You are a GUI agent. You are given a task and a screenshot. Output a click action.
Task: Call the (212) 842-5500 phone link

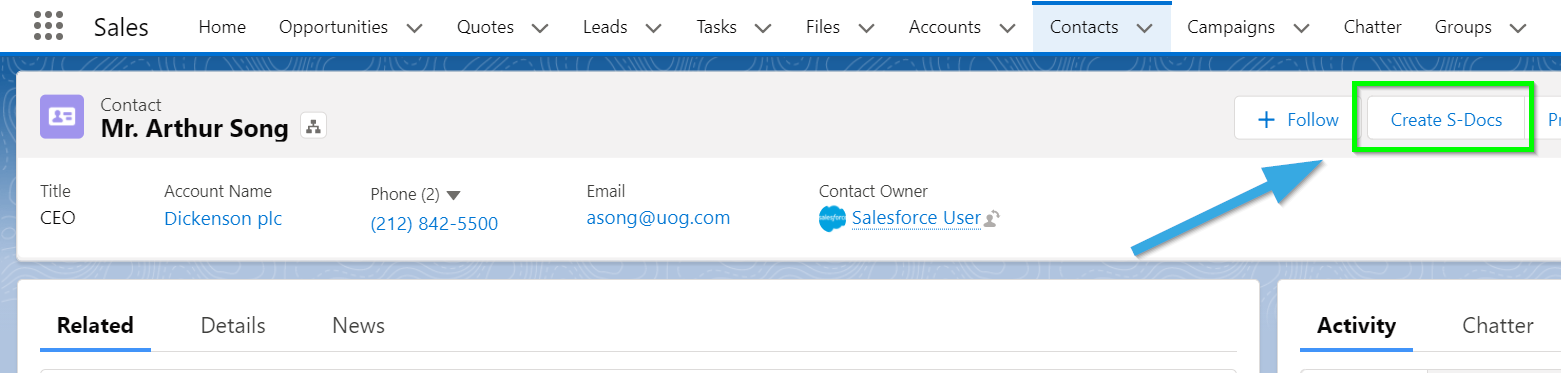tap(434, 223)
